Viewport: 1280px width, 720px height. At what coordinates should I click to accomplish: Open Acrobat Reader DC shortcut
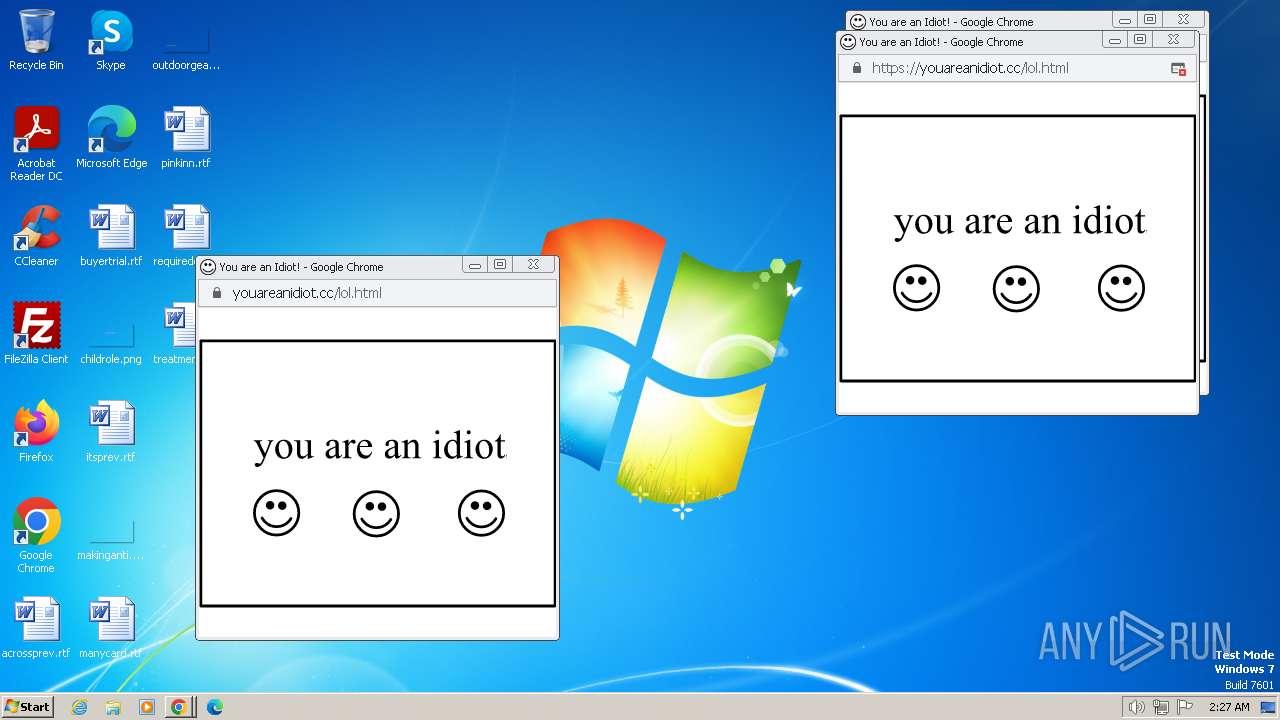point(36,144)
